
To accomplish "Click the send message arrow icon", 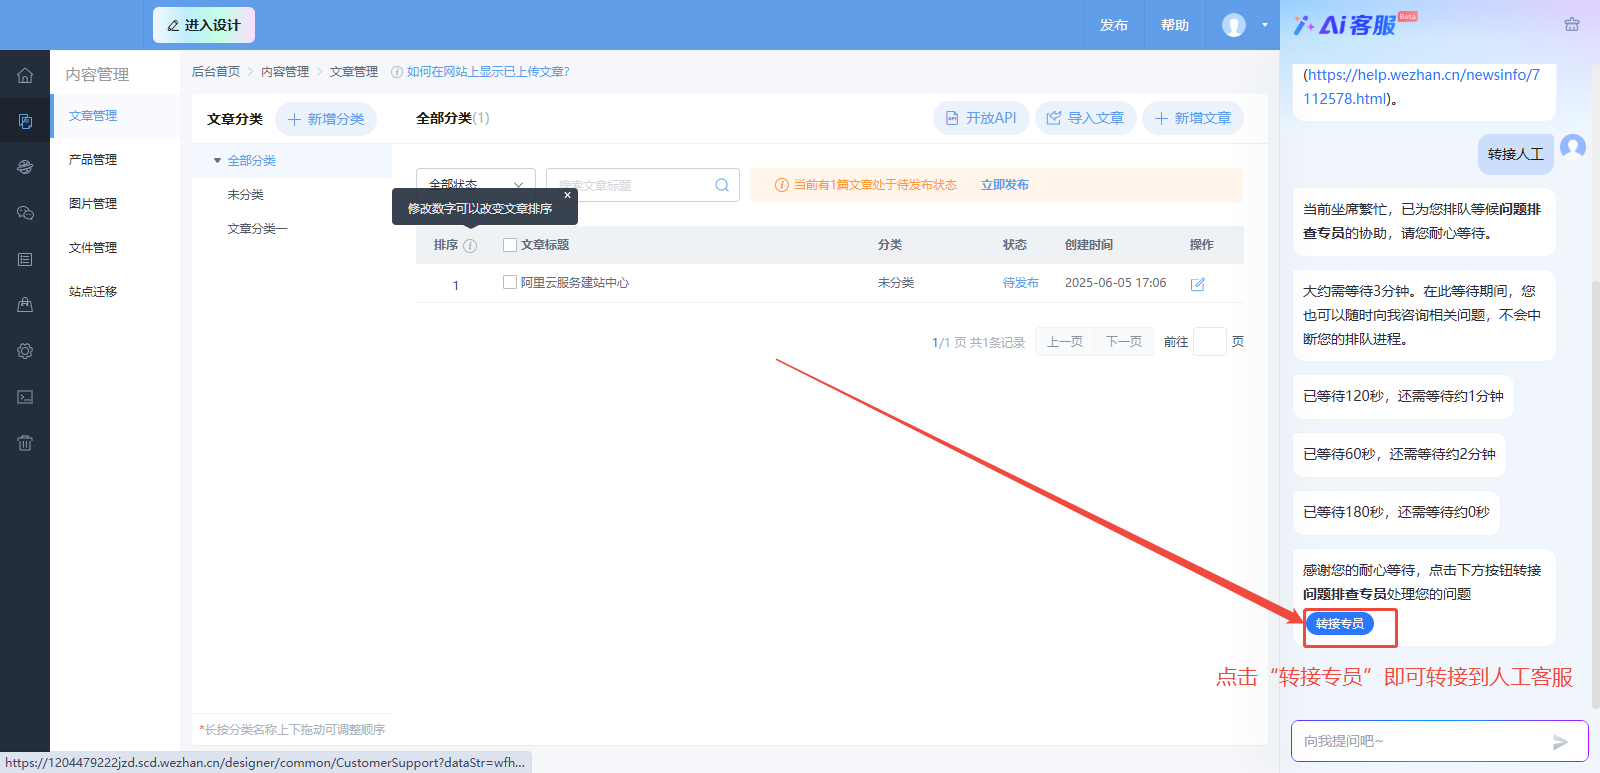I will pos(1560,742).
